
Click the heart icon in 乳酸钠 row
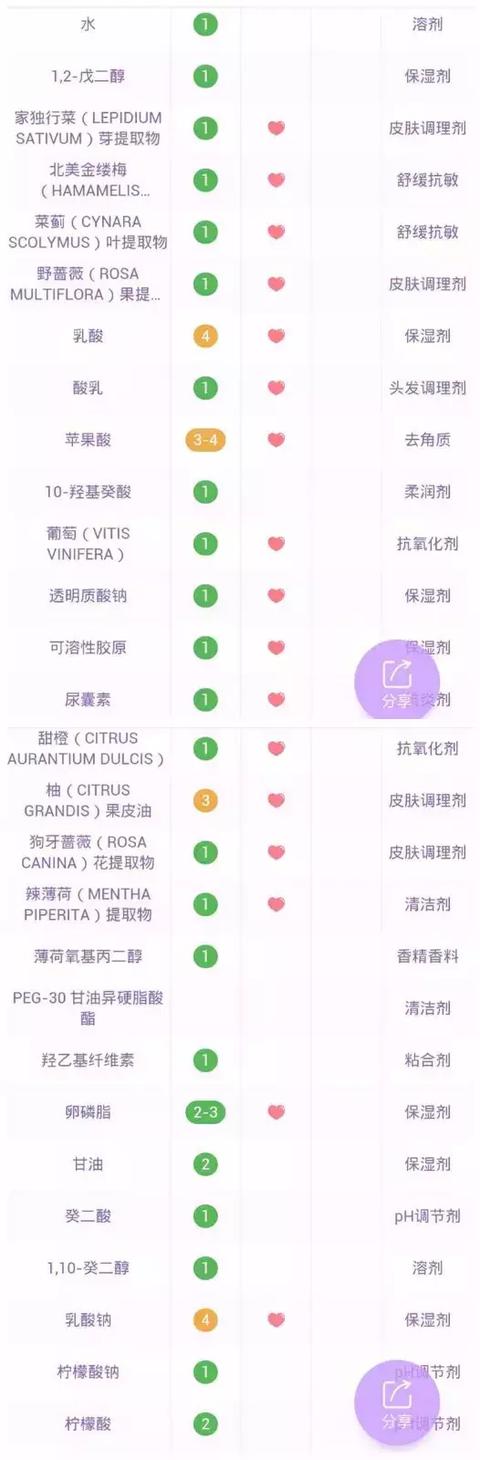pyautogui.click(x=276, y=1320)
